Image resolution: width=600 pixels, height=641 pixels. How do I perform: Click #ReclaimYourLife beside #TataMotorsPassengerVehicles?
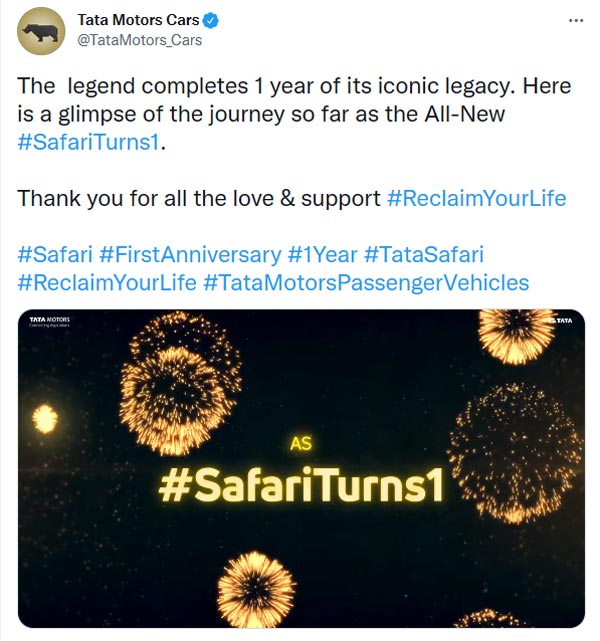click(107, 283)
